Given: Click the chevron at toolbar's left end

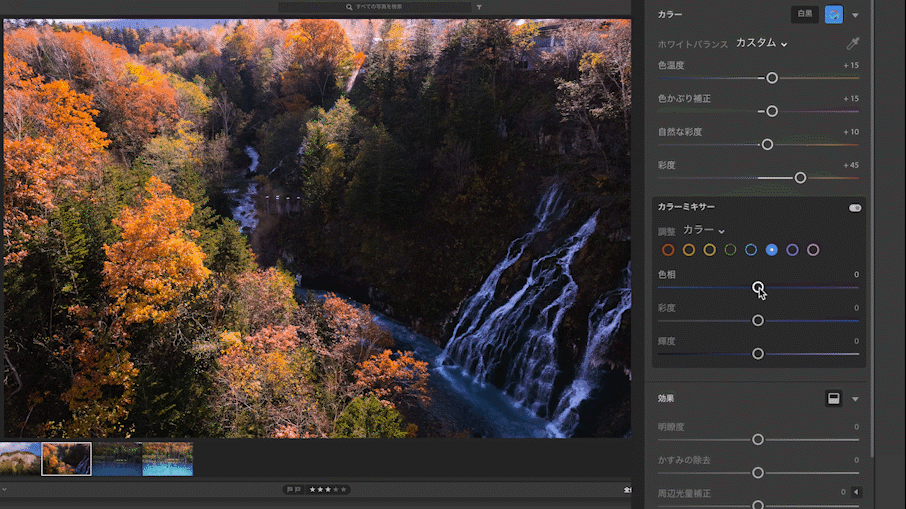Looking at the screenshot, I should pyautogui.click(x=4, y=489).
